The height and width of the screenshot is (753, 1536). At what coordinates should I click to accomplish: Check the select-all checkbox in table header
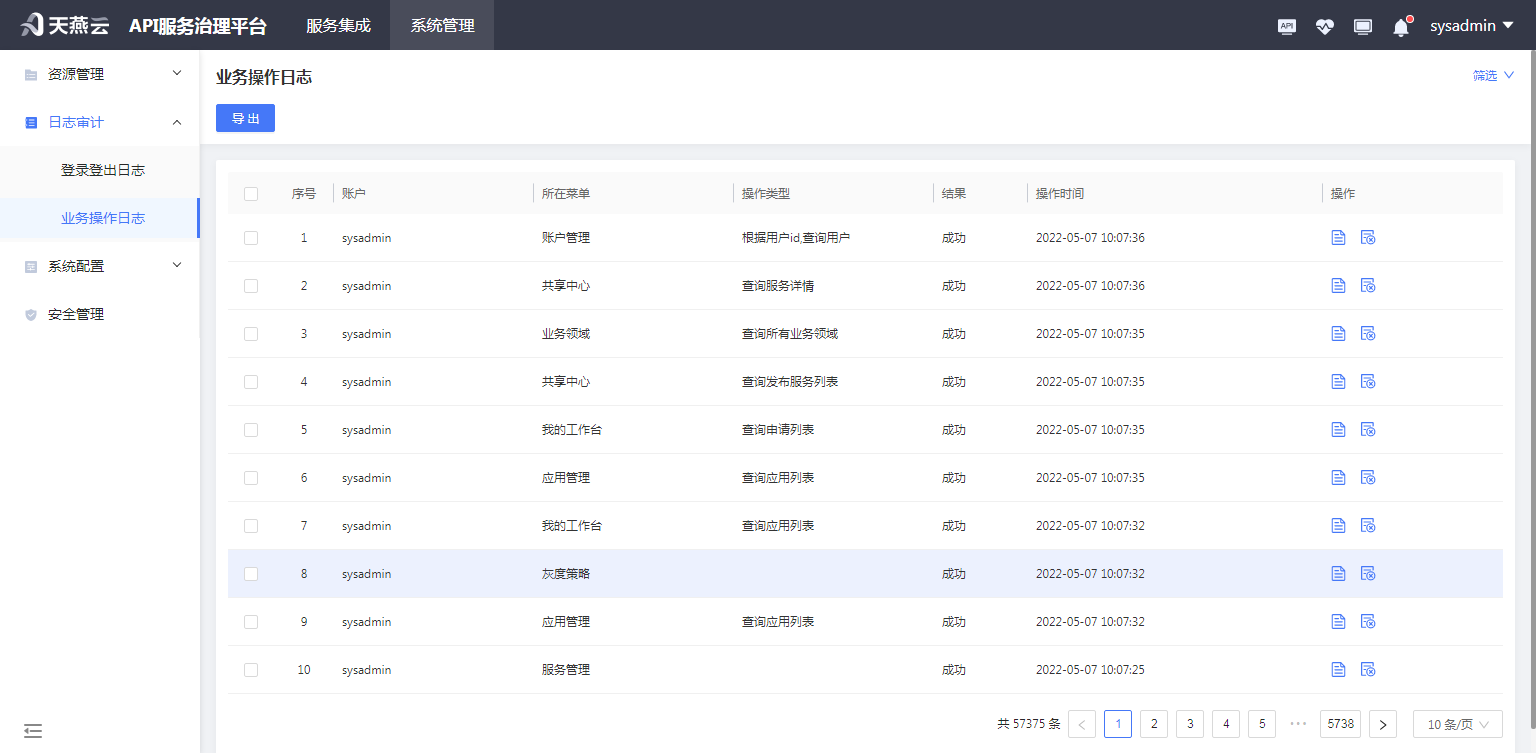pos(251,193)
